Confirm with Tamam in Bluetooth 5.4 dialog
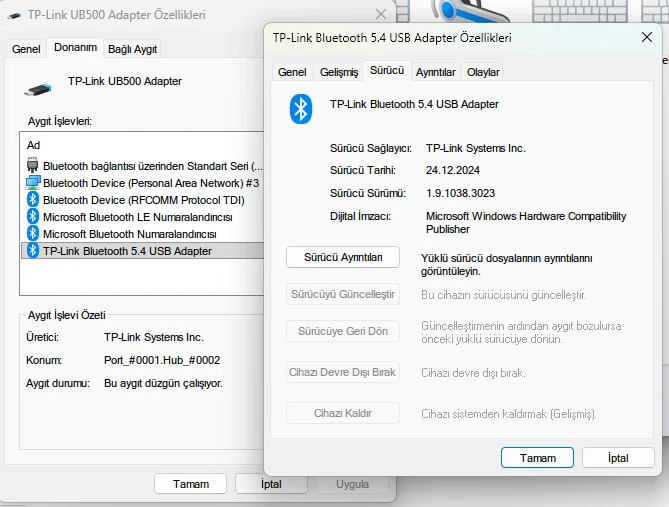 pos(538,458)
